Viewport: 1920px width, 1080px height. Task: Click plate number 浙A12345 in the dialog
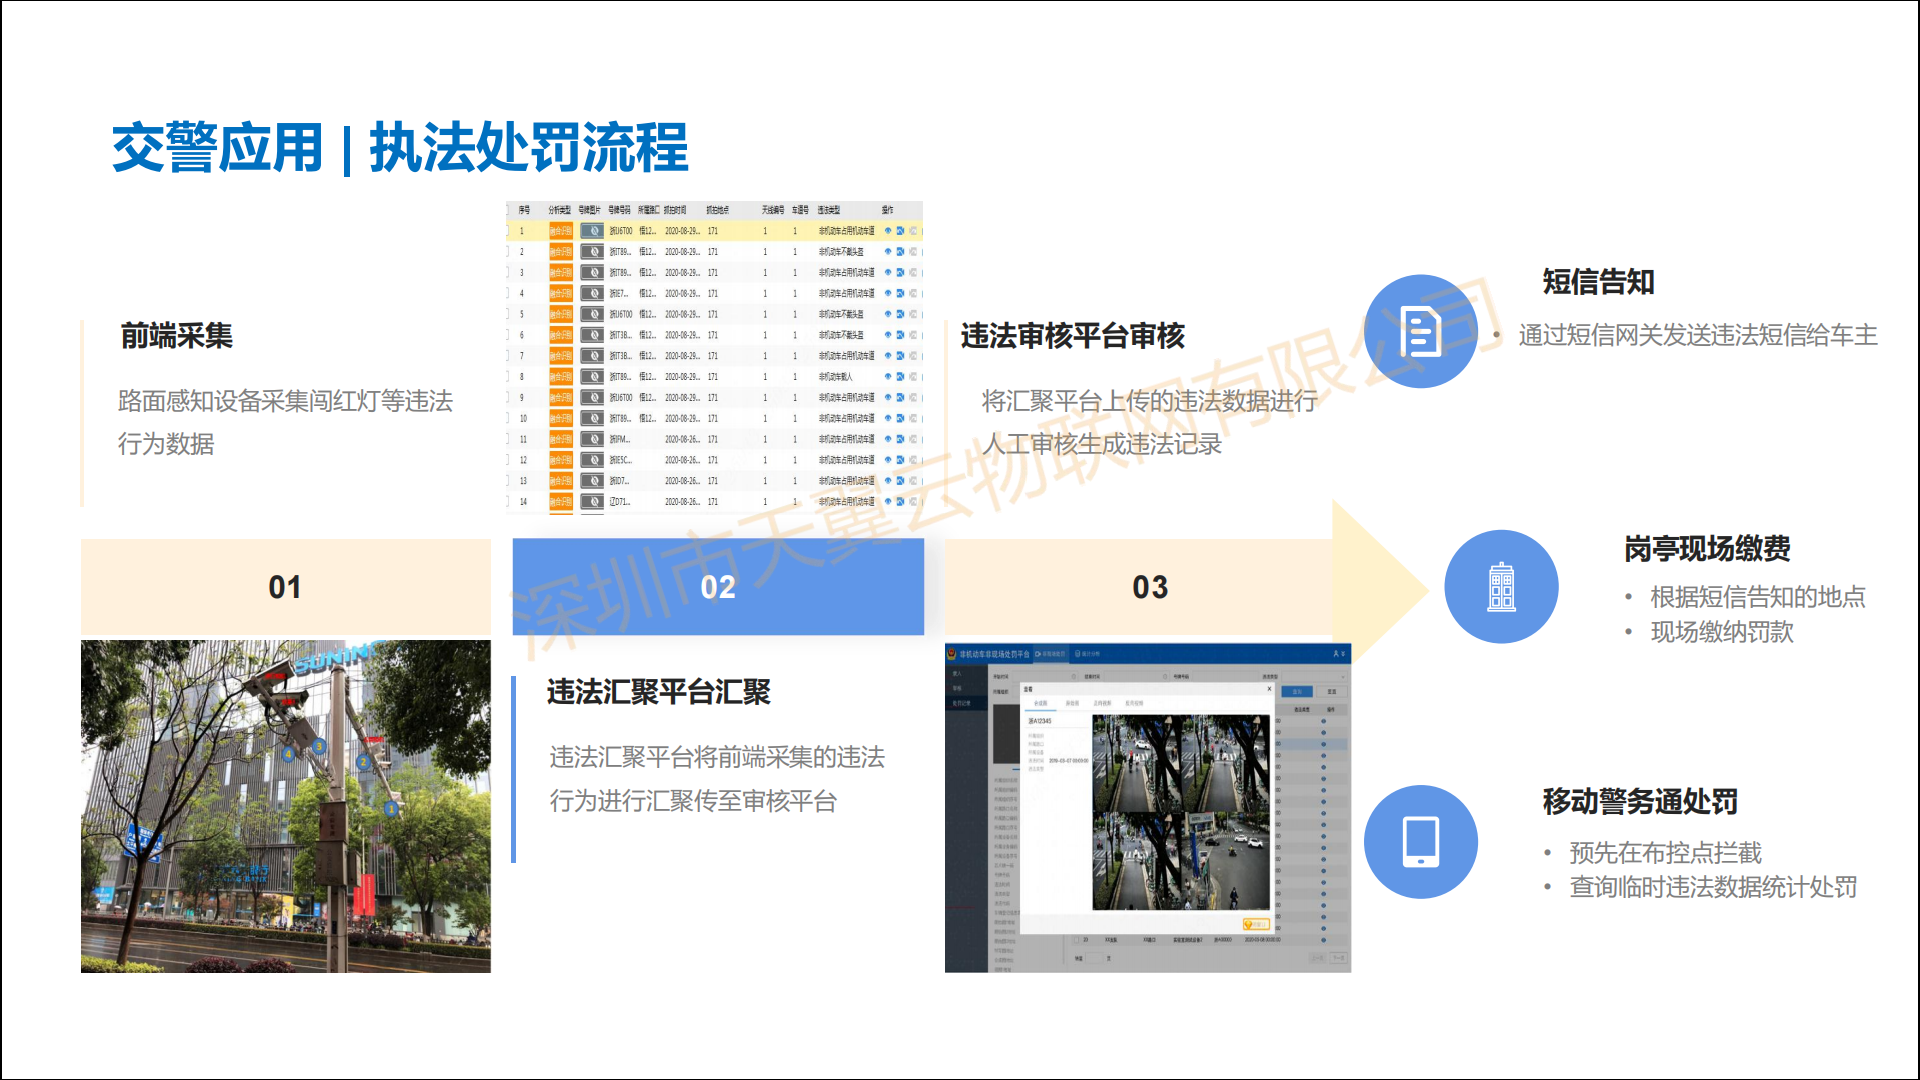point(1040,721)
